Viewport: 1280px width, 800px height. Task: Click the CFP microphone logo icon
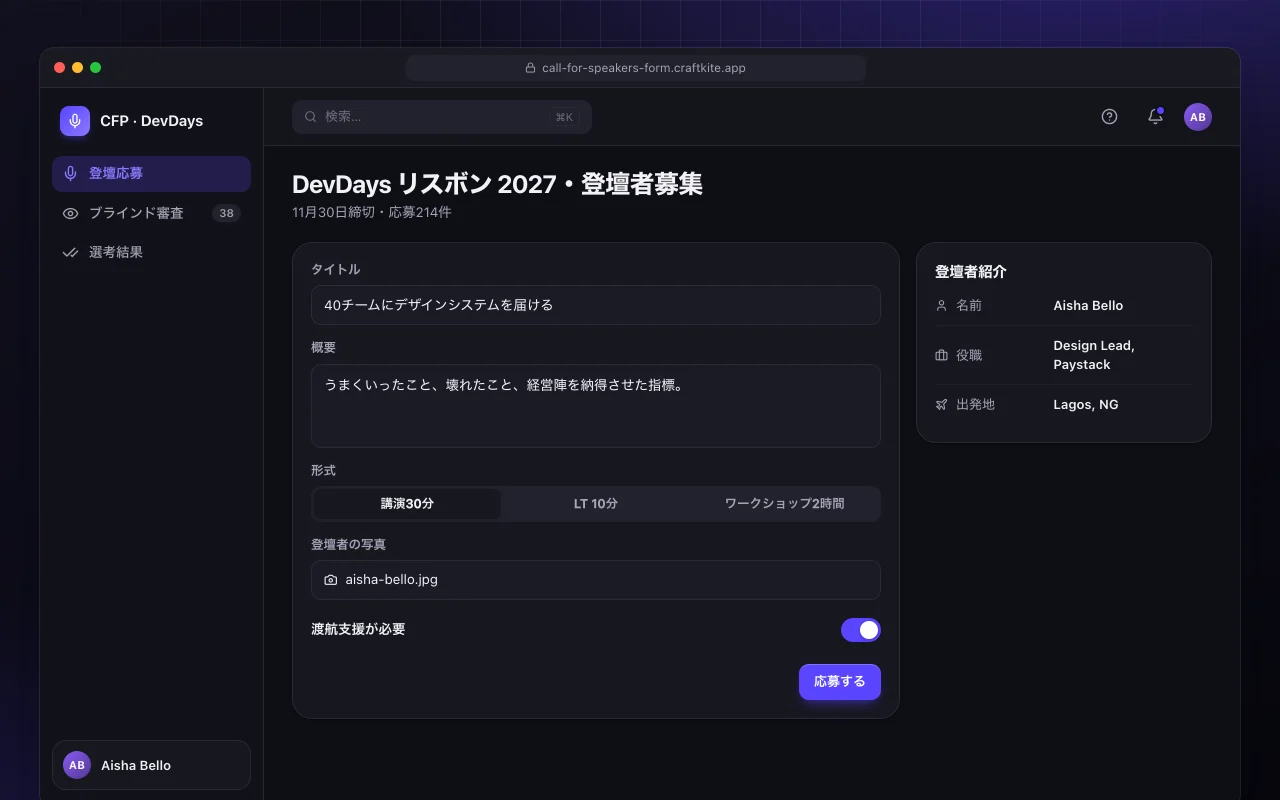[75, 121]
